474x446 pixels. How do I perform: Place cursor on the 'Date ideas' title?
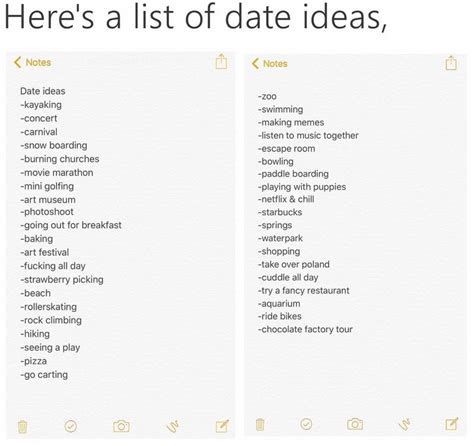coord(43,91)
